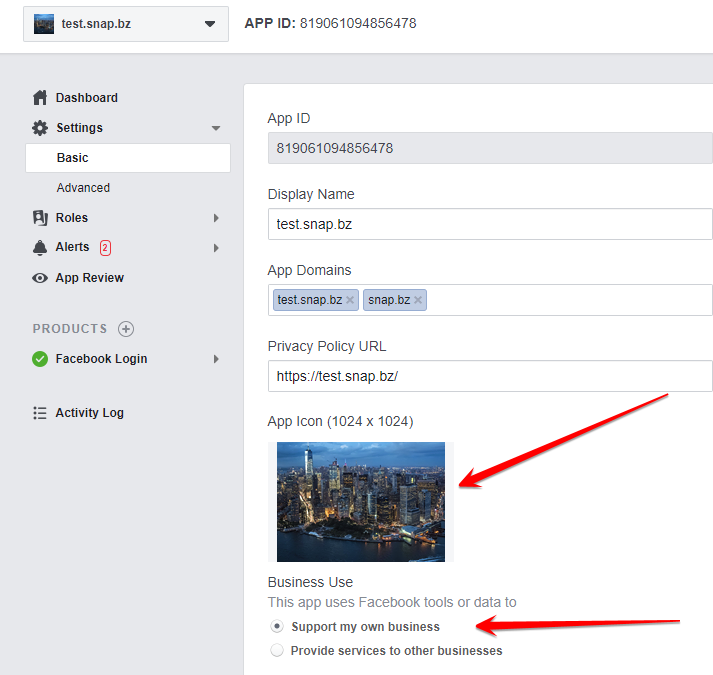713x675 pixels.
Task: Click the city skyline app icon image
Action: [361, 502]
